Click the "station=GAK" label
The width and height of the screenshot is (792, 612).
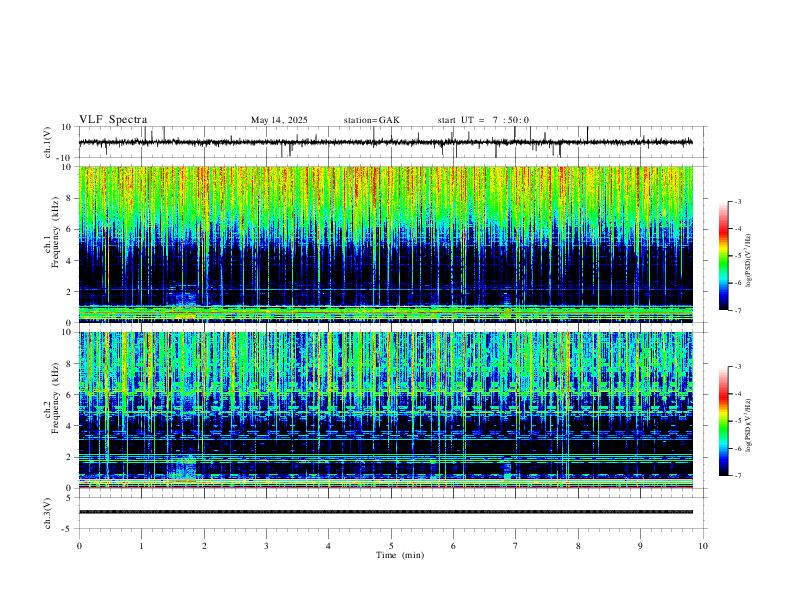click(371, 120)
